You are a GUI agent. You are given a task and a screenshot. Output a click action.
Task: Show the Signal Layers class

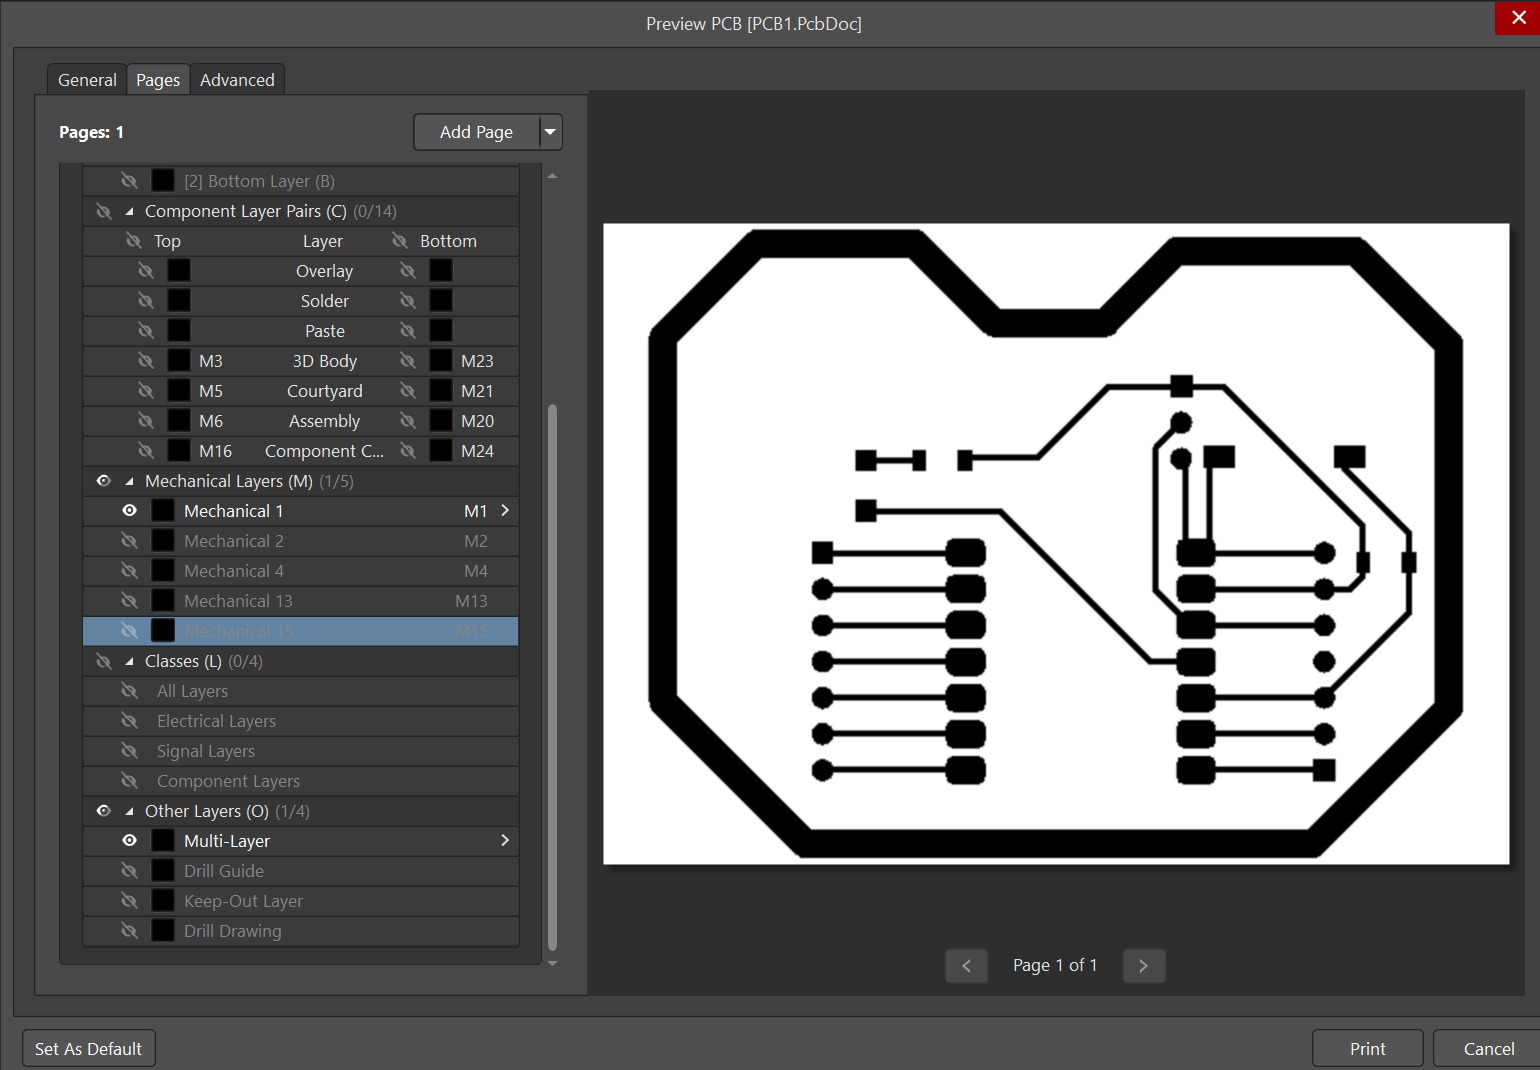129,751
